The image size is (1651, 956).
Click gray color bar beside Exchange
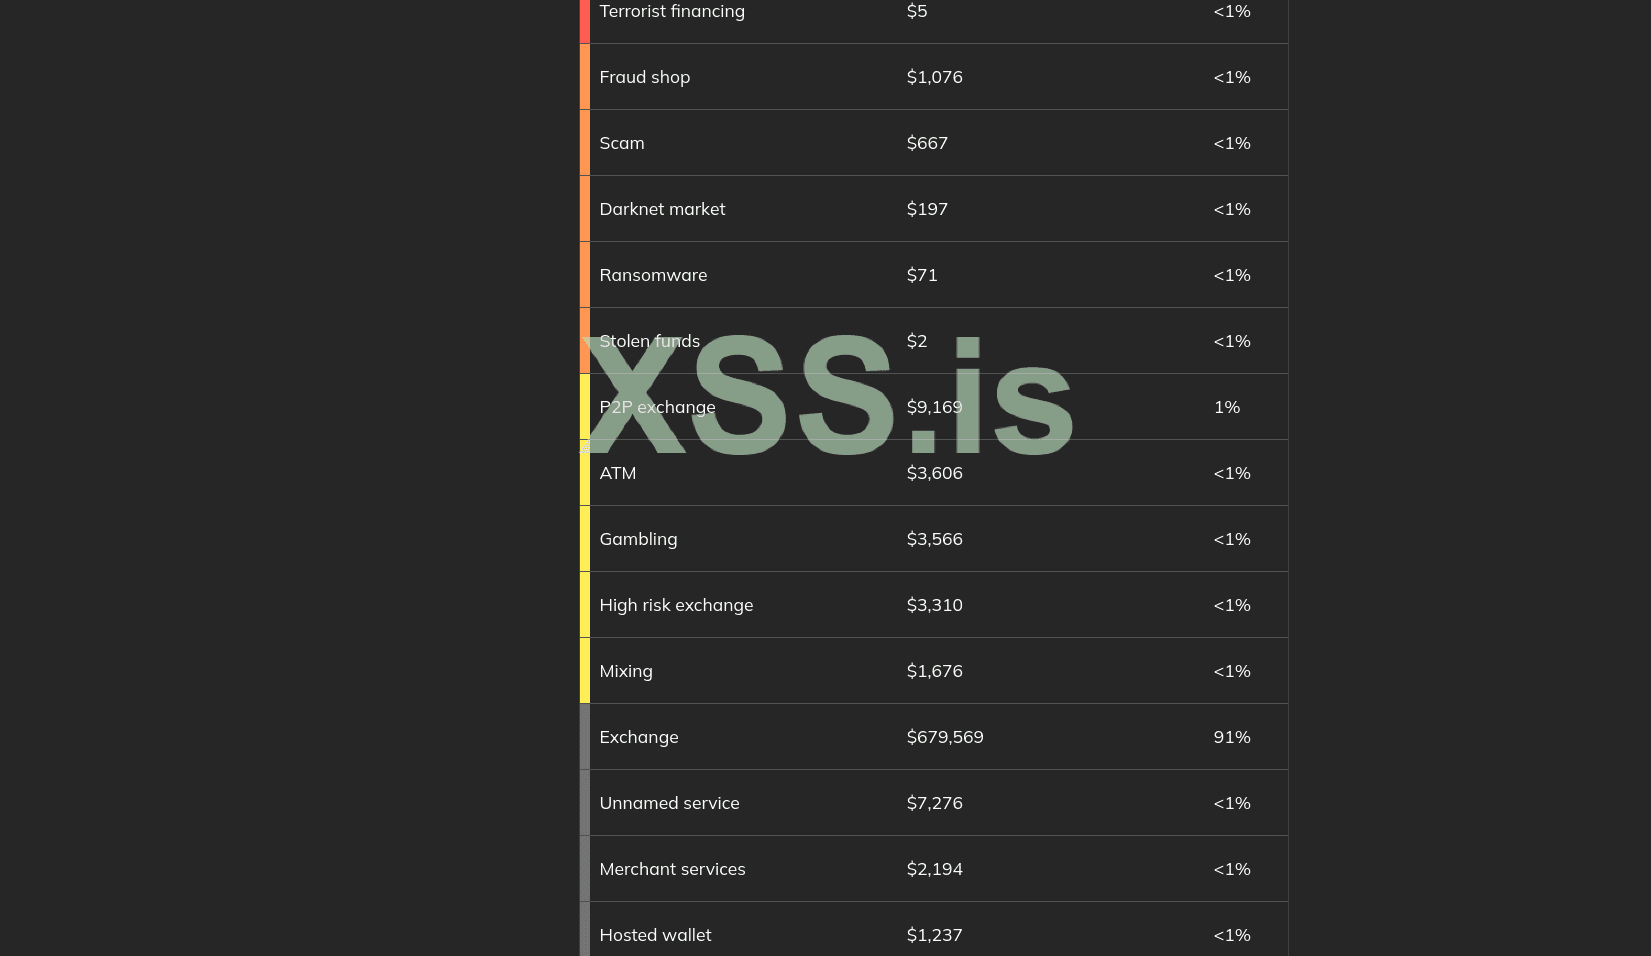[585, 737]
